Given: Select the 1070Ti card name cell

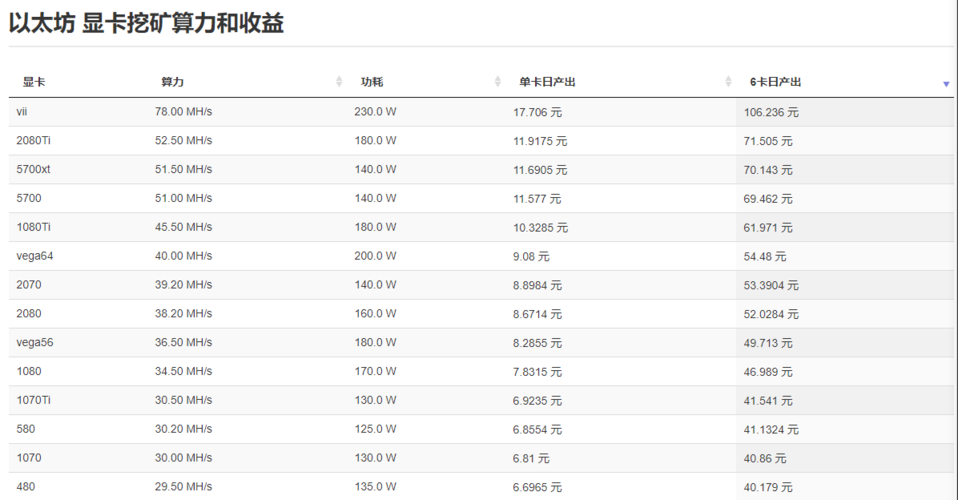Looking at the screenshot, I should [33, 400].
